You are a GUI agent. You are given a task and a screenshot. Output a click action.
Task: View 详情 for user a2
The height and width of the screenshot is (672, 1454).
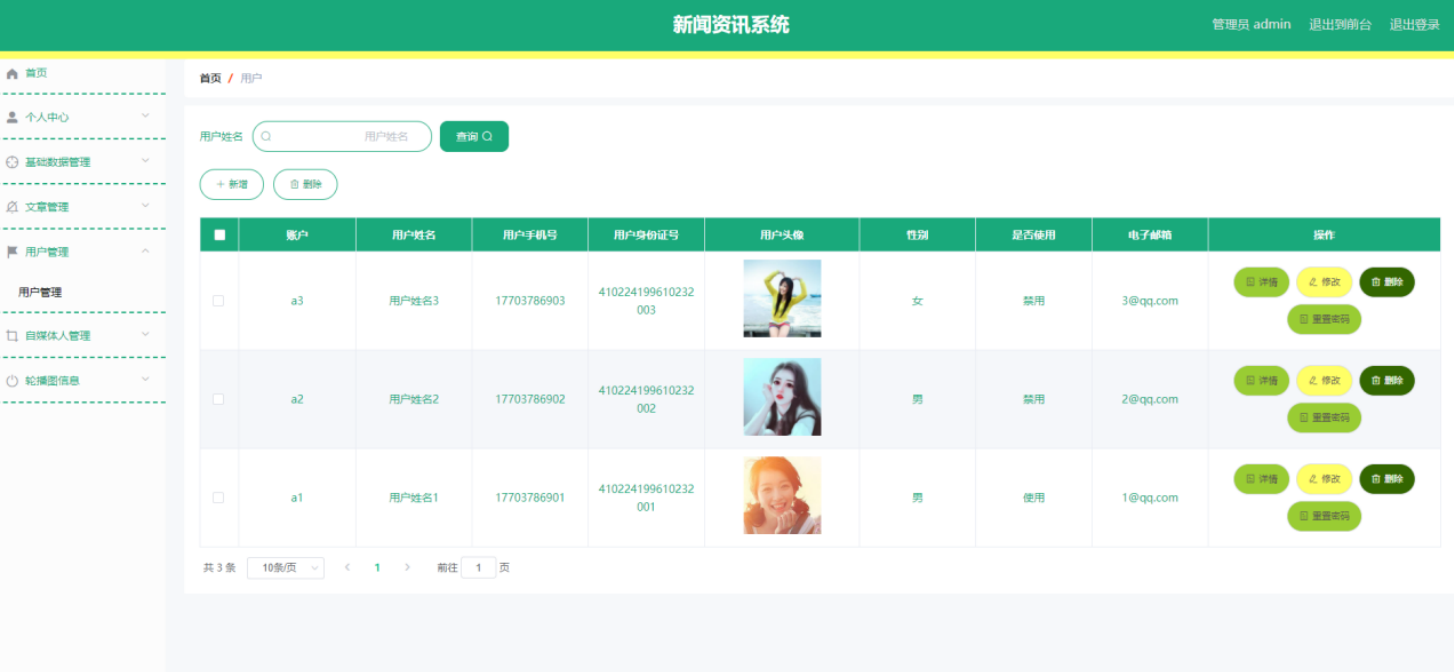(1261, 380)
